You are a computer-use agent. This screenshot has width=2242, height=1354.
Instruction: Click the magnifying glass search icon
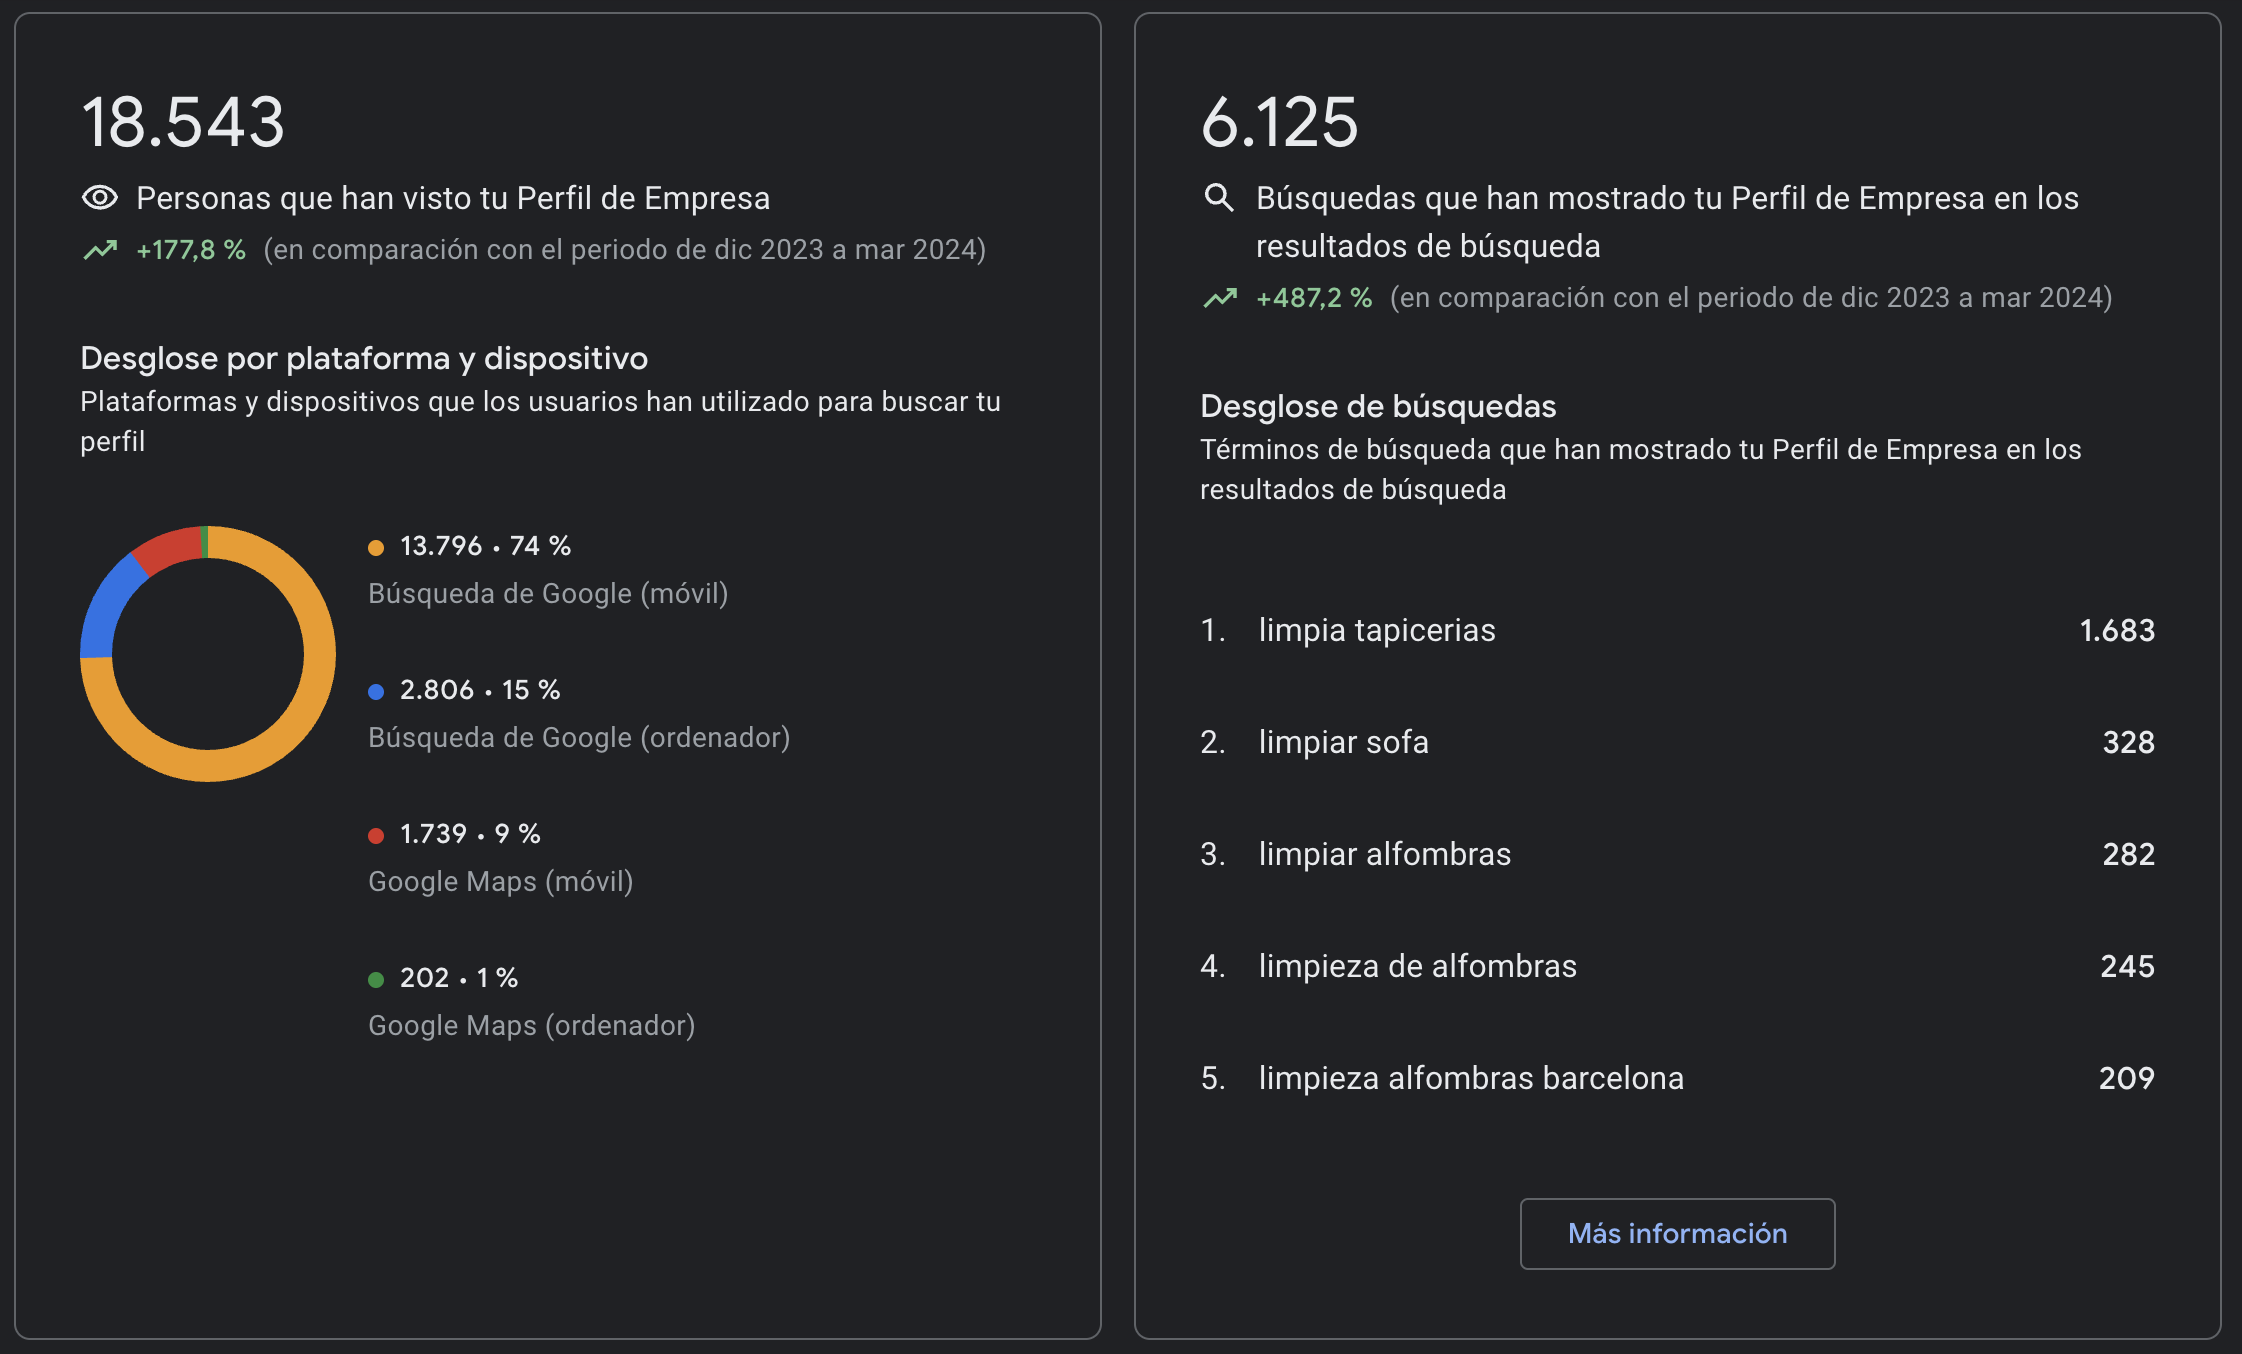1218,197
